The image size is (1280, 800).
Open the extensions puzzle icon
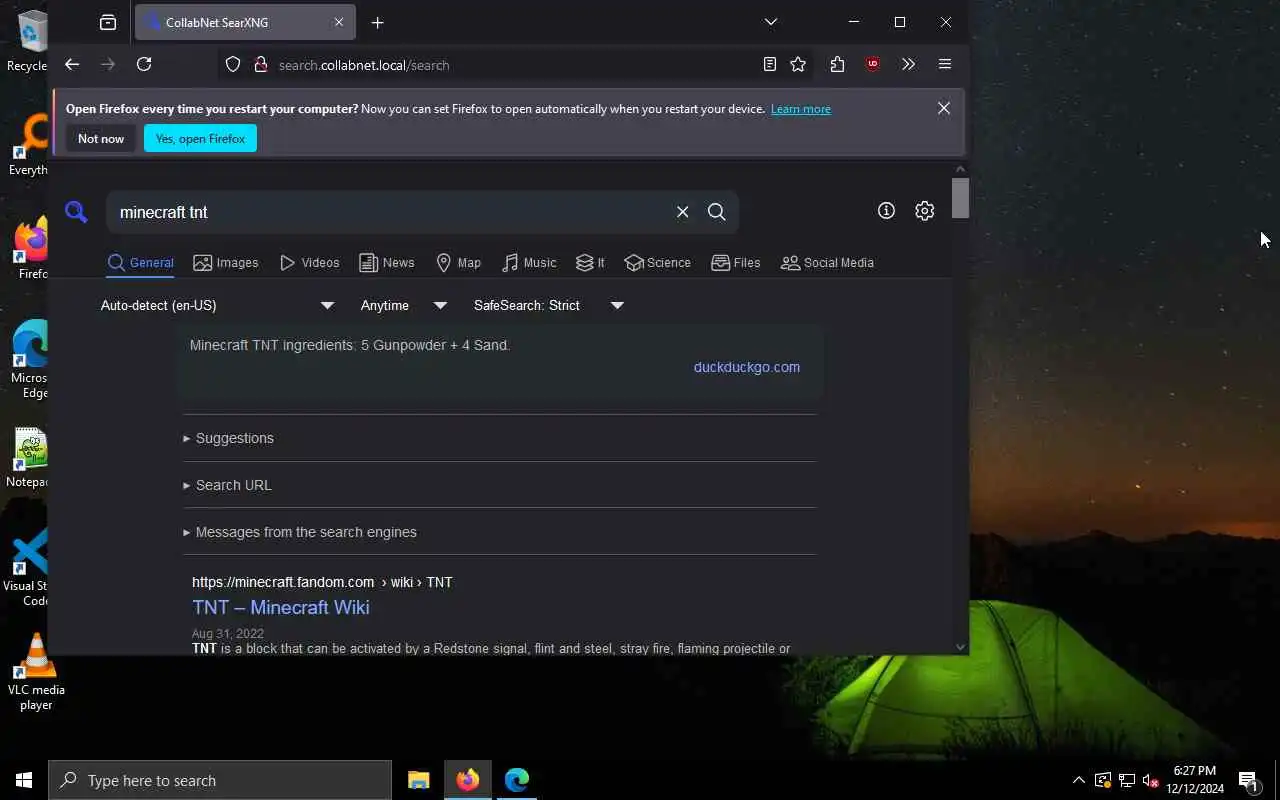coord(837,64)
